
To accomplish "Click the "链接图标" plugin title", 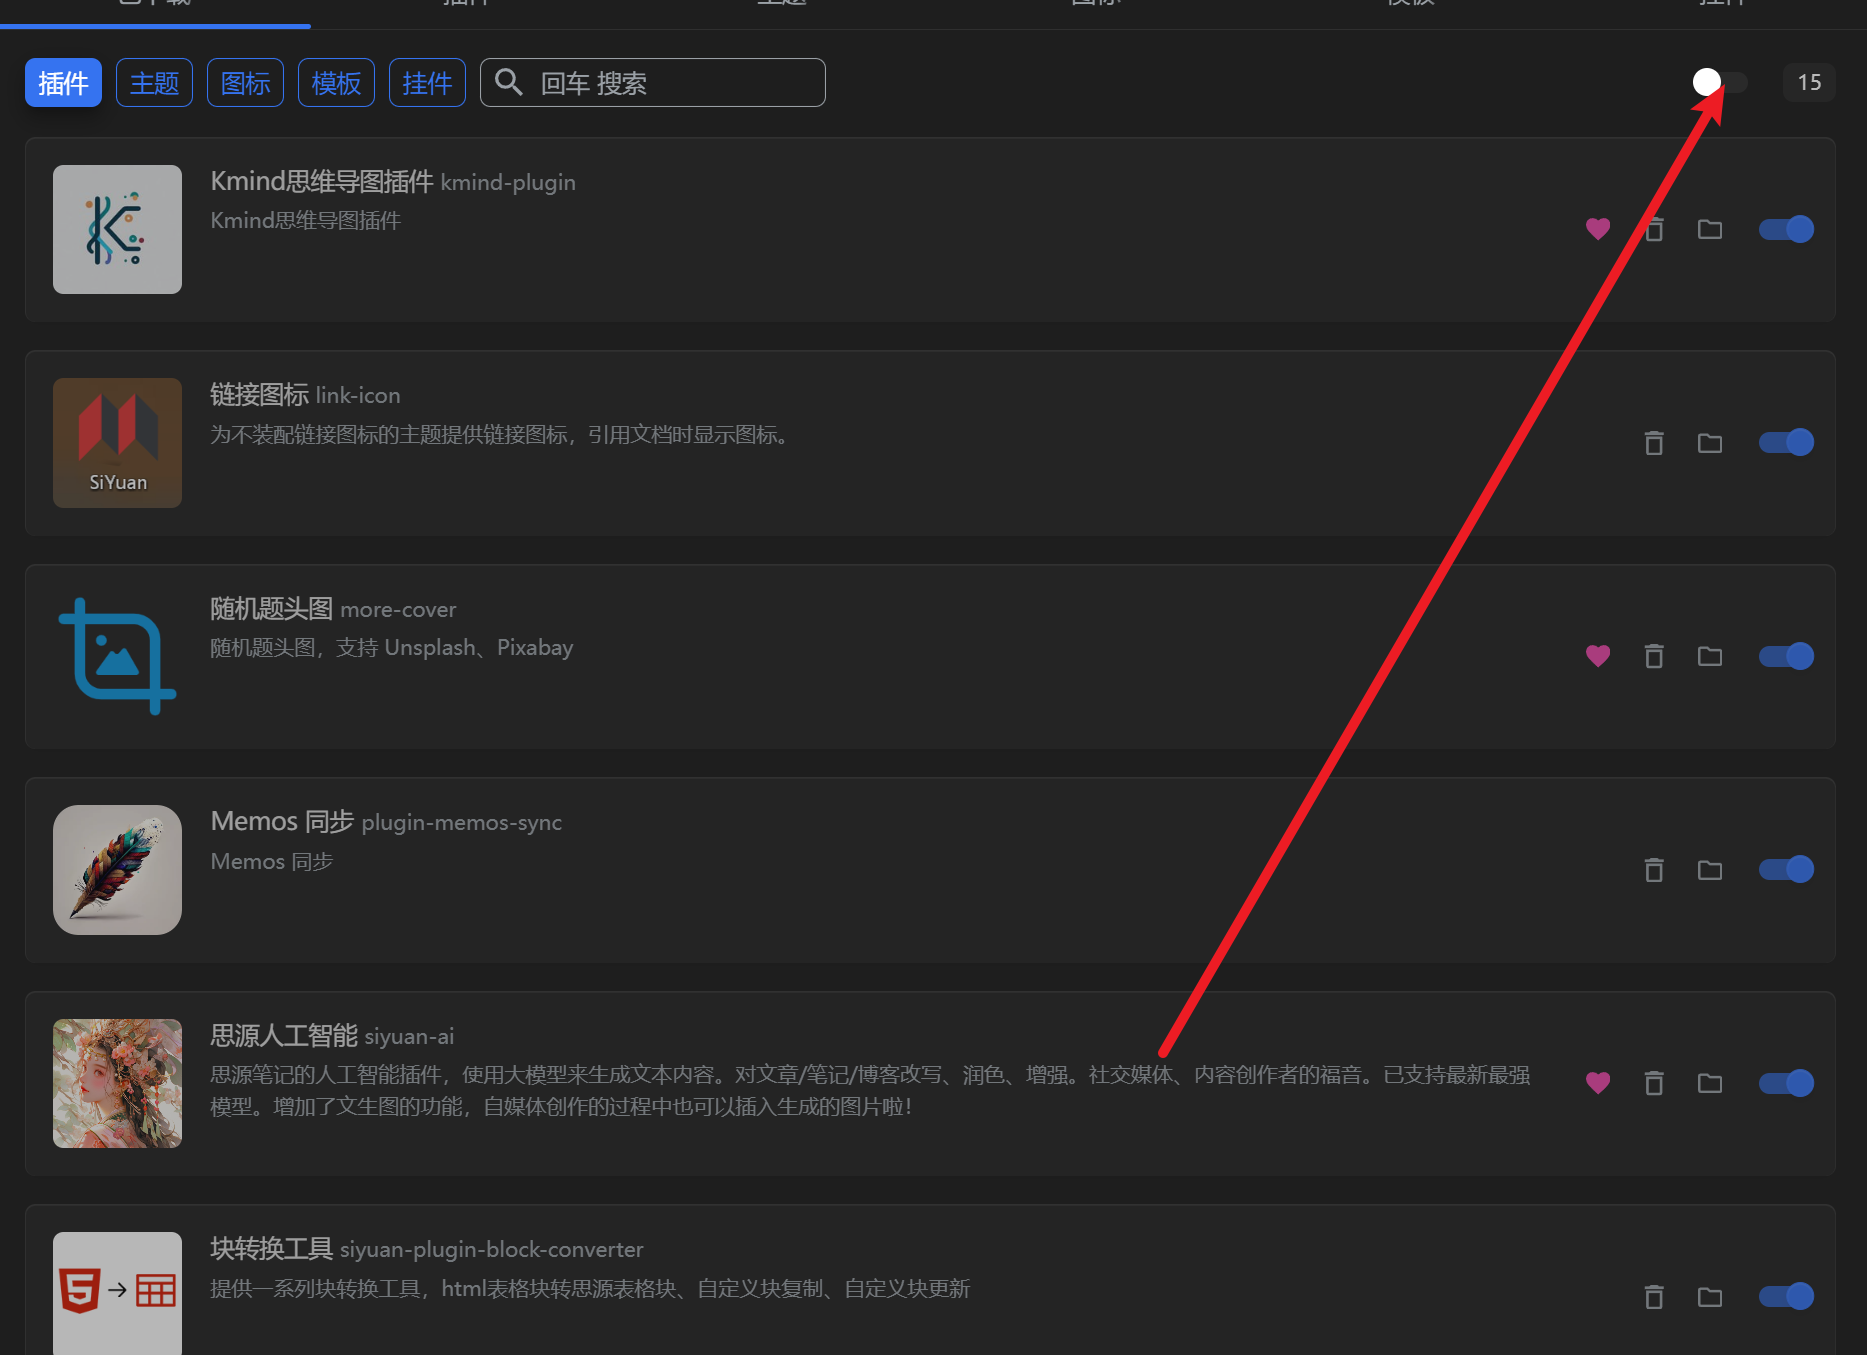I will pos(259,395).
